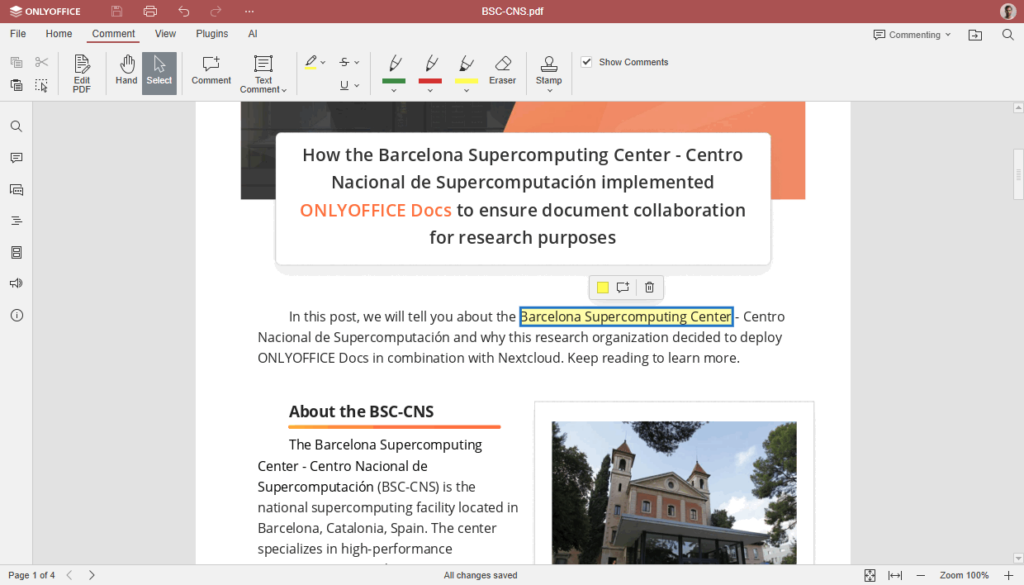Image resolution: width=1024 pixels, height=585 pixels.
Task: Open the Navigation headings panel
Action: point(16,220)
